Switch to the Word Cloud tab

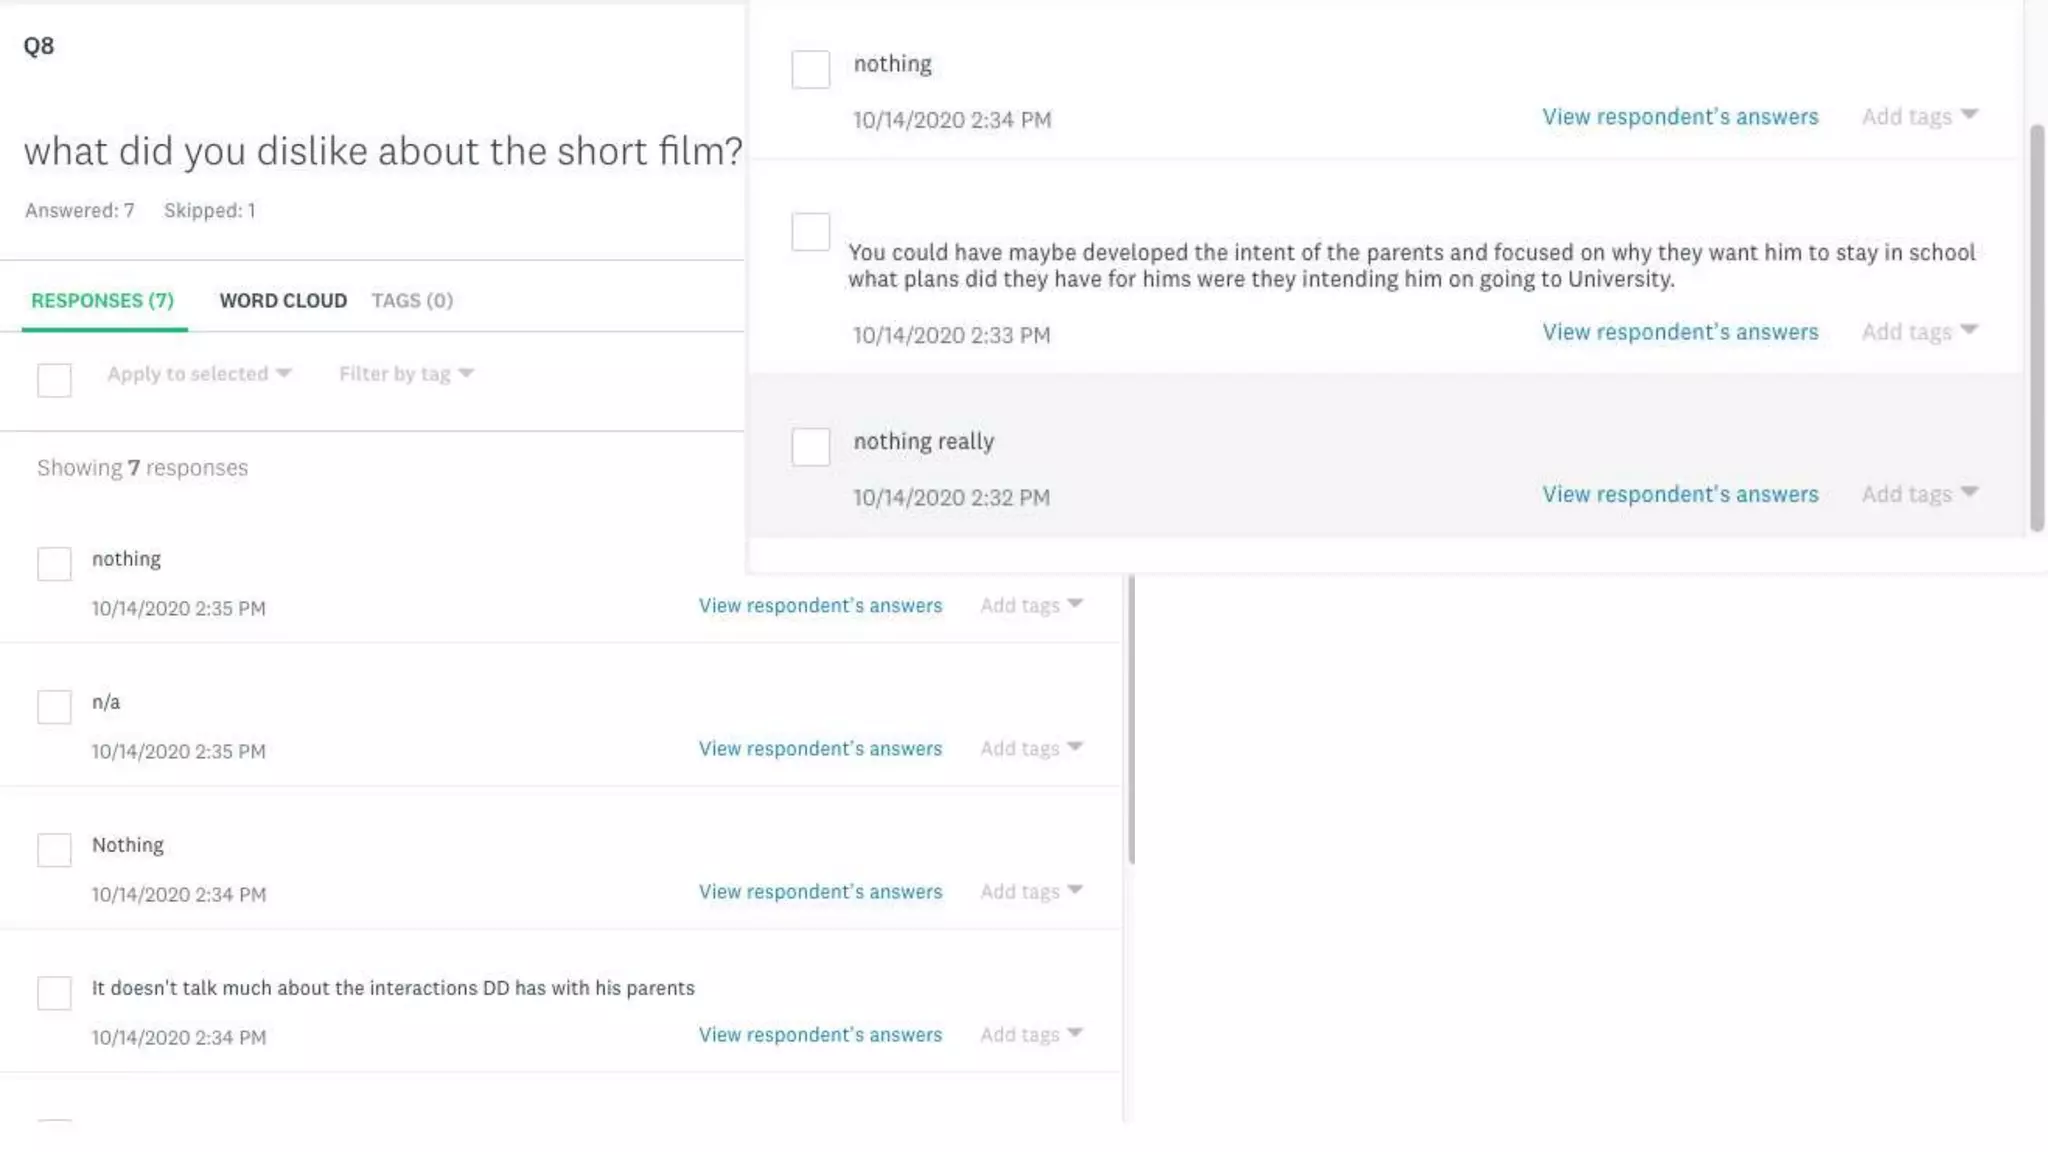[x=283, y=301]
